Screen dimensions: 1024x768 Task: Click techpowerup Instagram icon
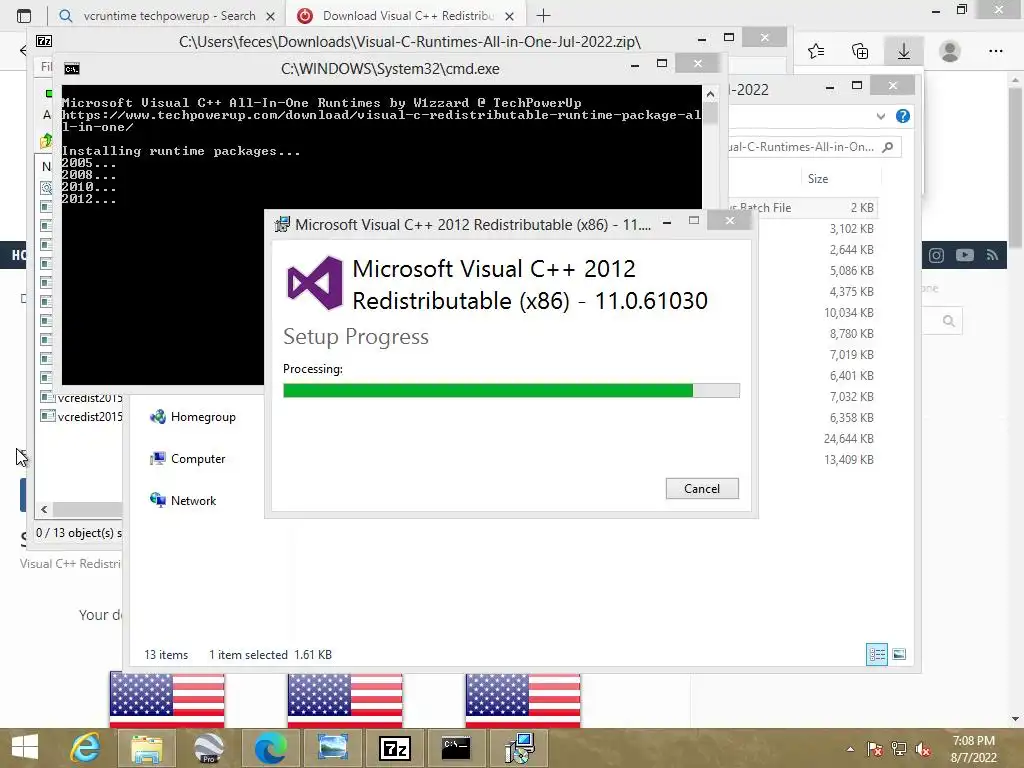[936, 255]
